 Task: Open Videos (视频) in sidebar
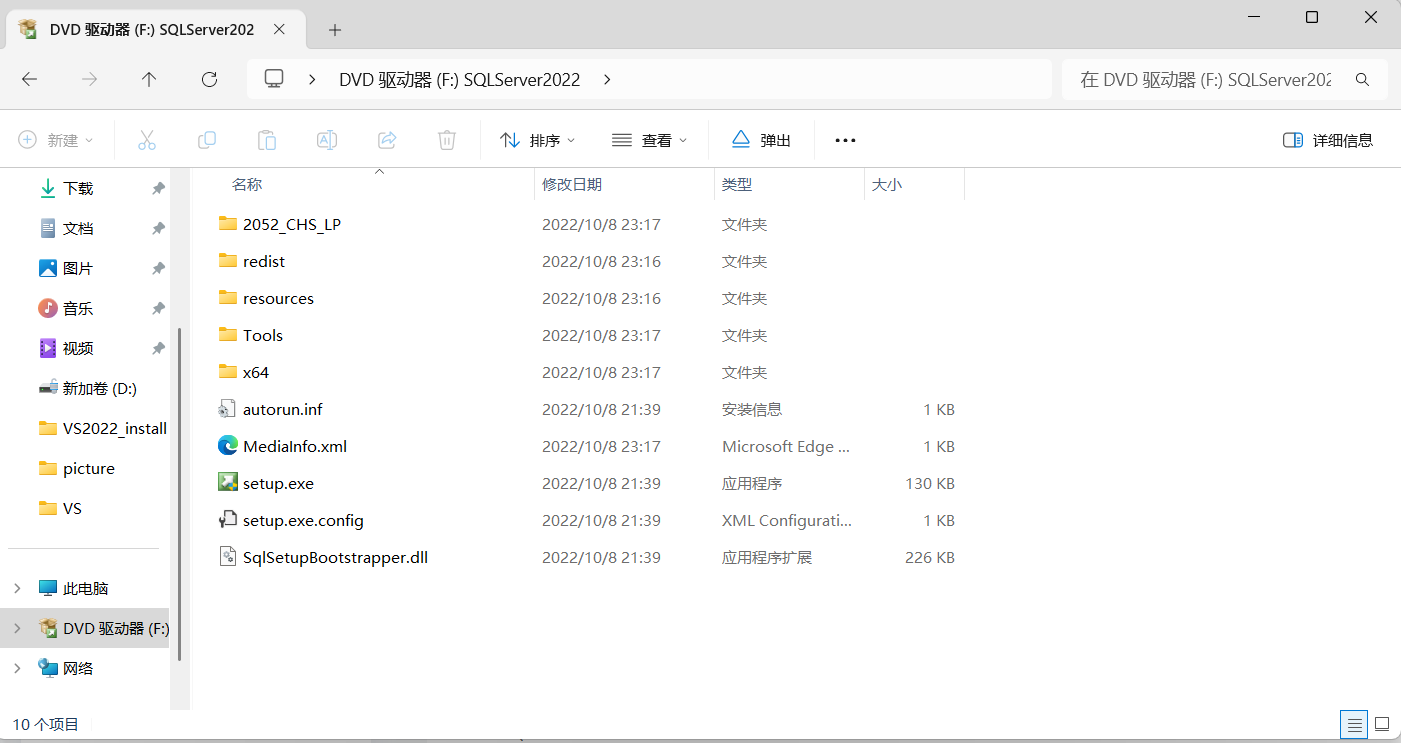click(x=78, y=348)
